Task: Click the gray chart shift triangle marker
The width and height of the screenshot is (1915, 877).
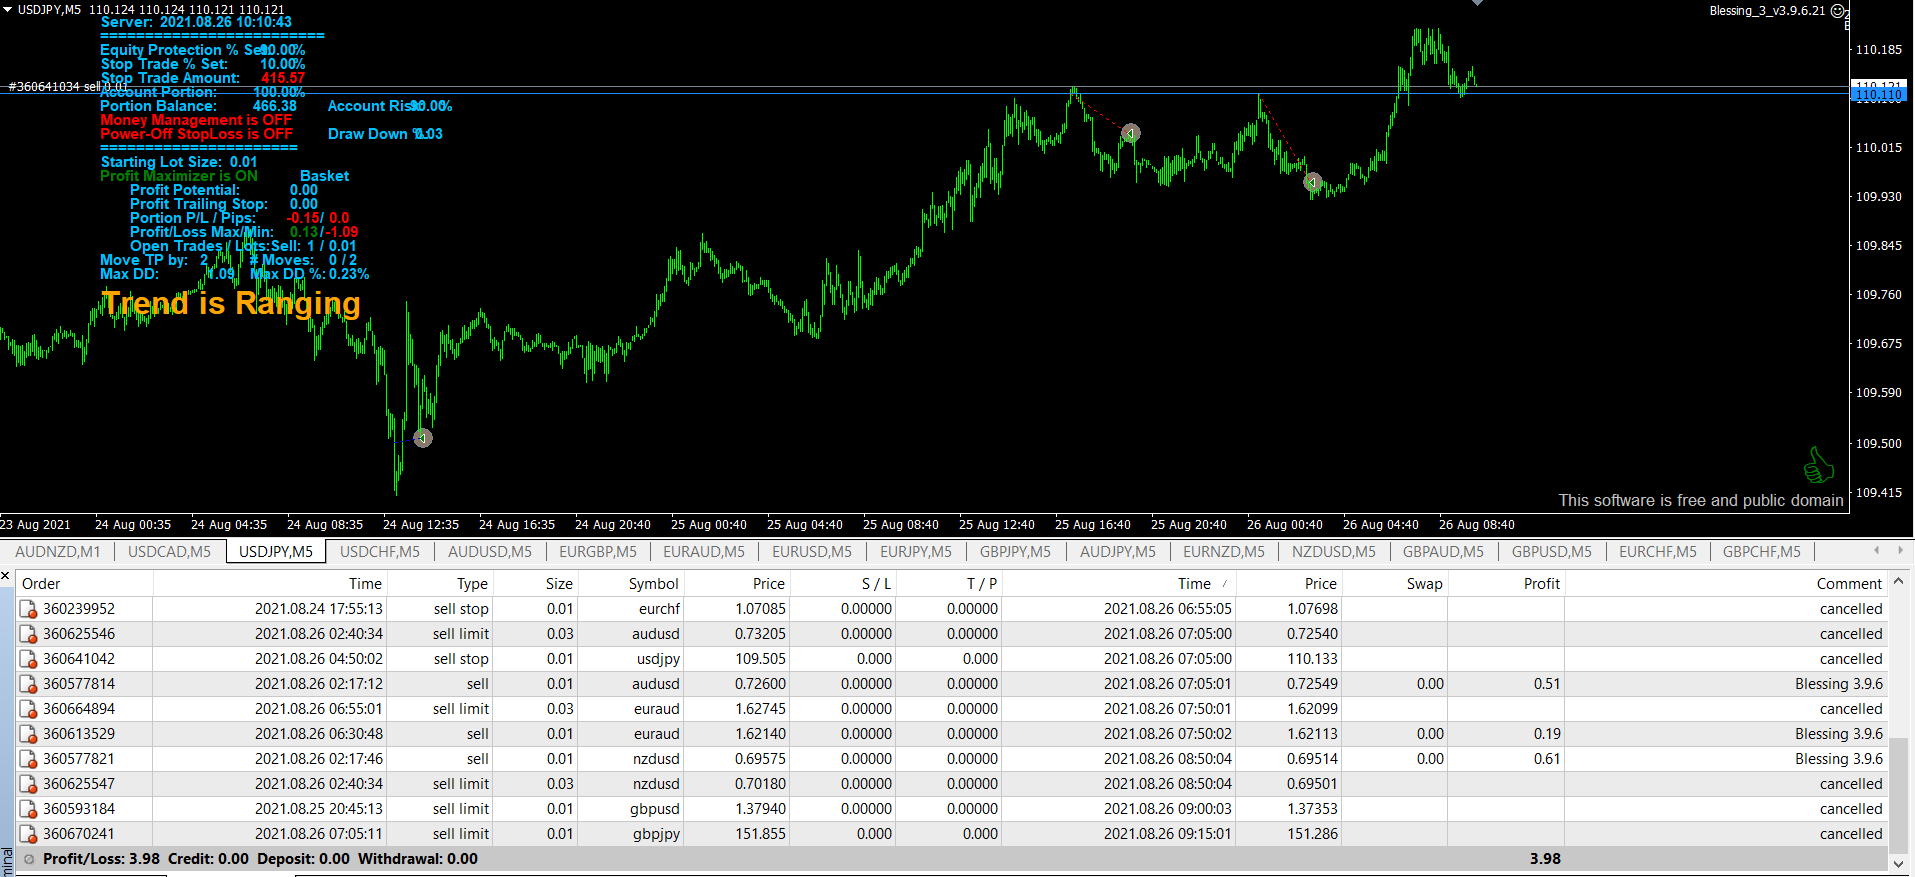Action: (1477, 3)
